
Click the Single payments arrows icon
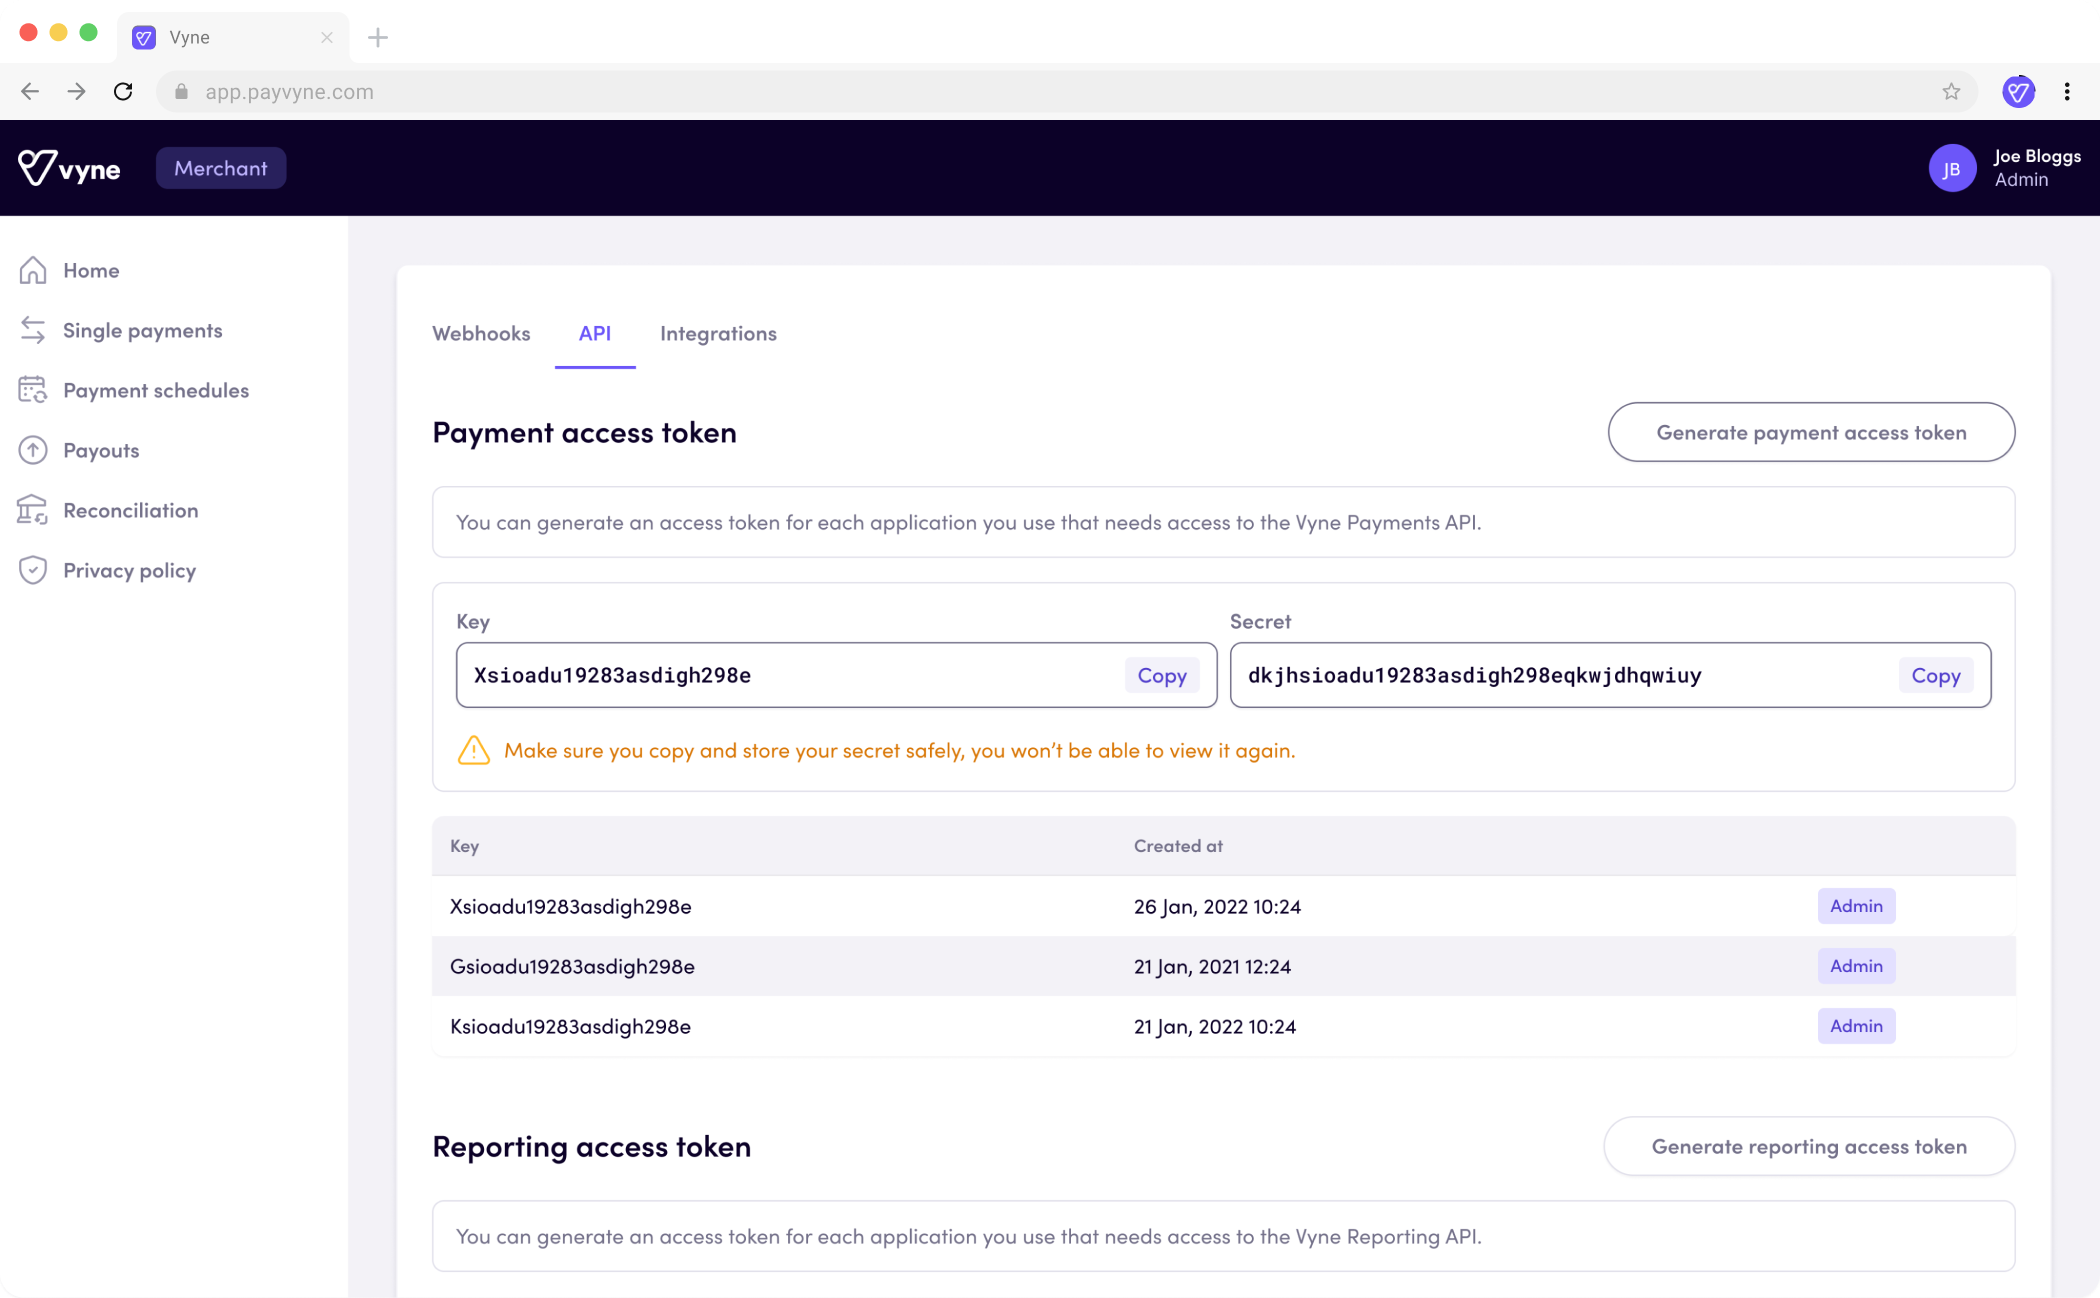tap(33, 330)
